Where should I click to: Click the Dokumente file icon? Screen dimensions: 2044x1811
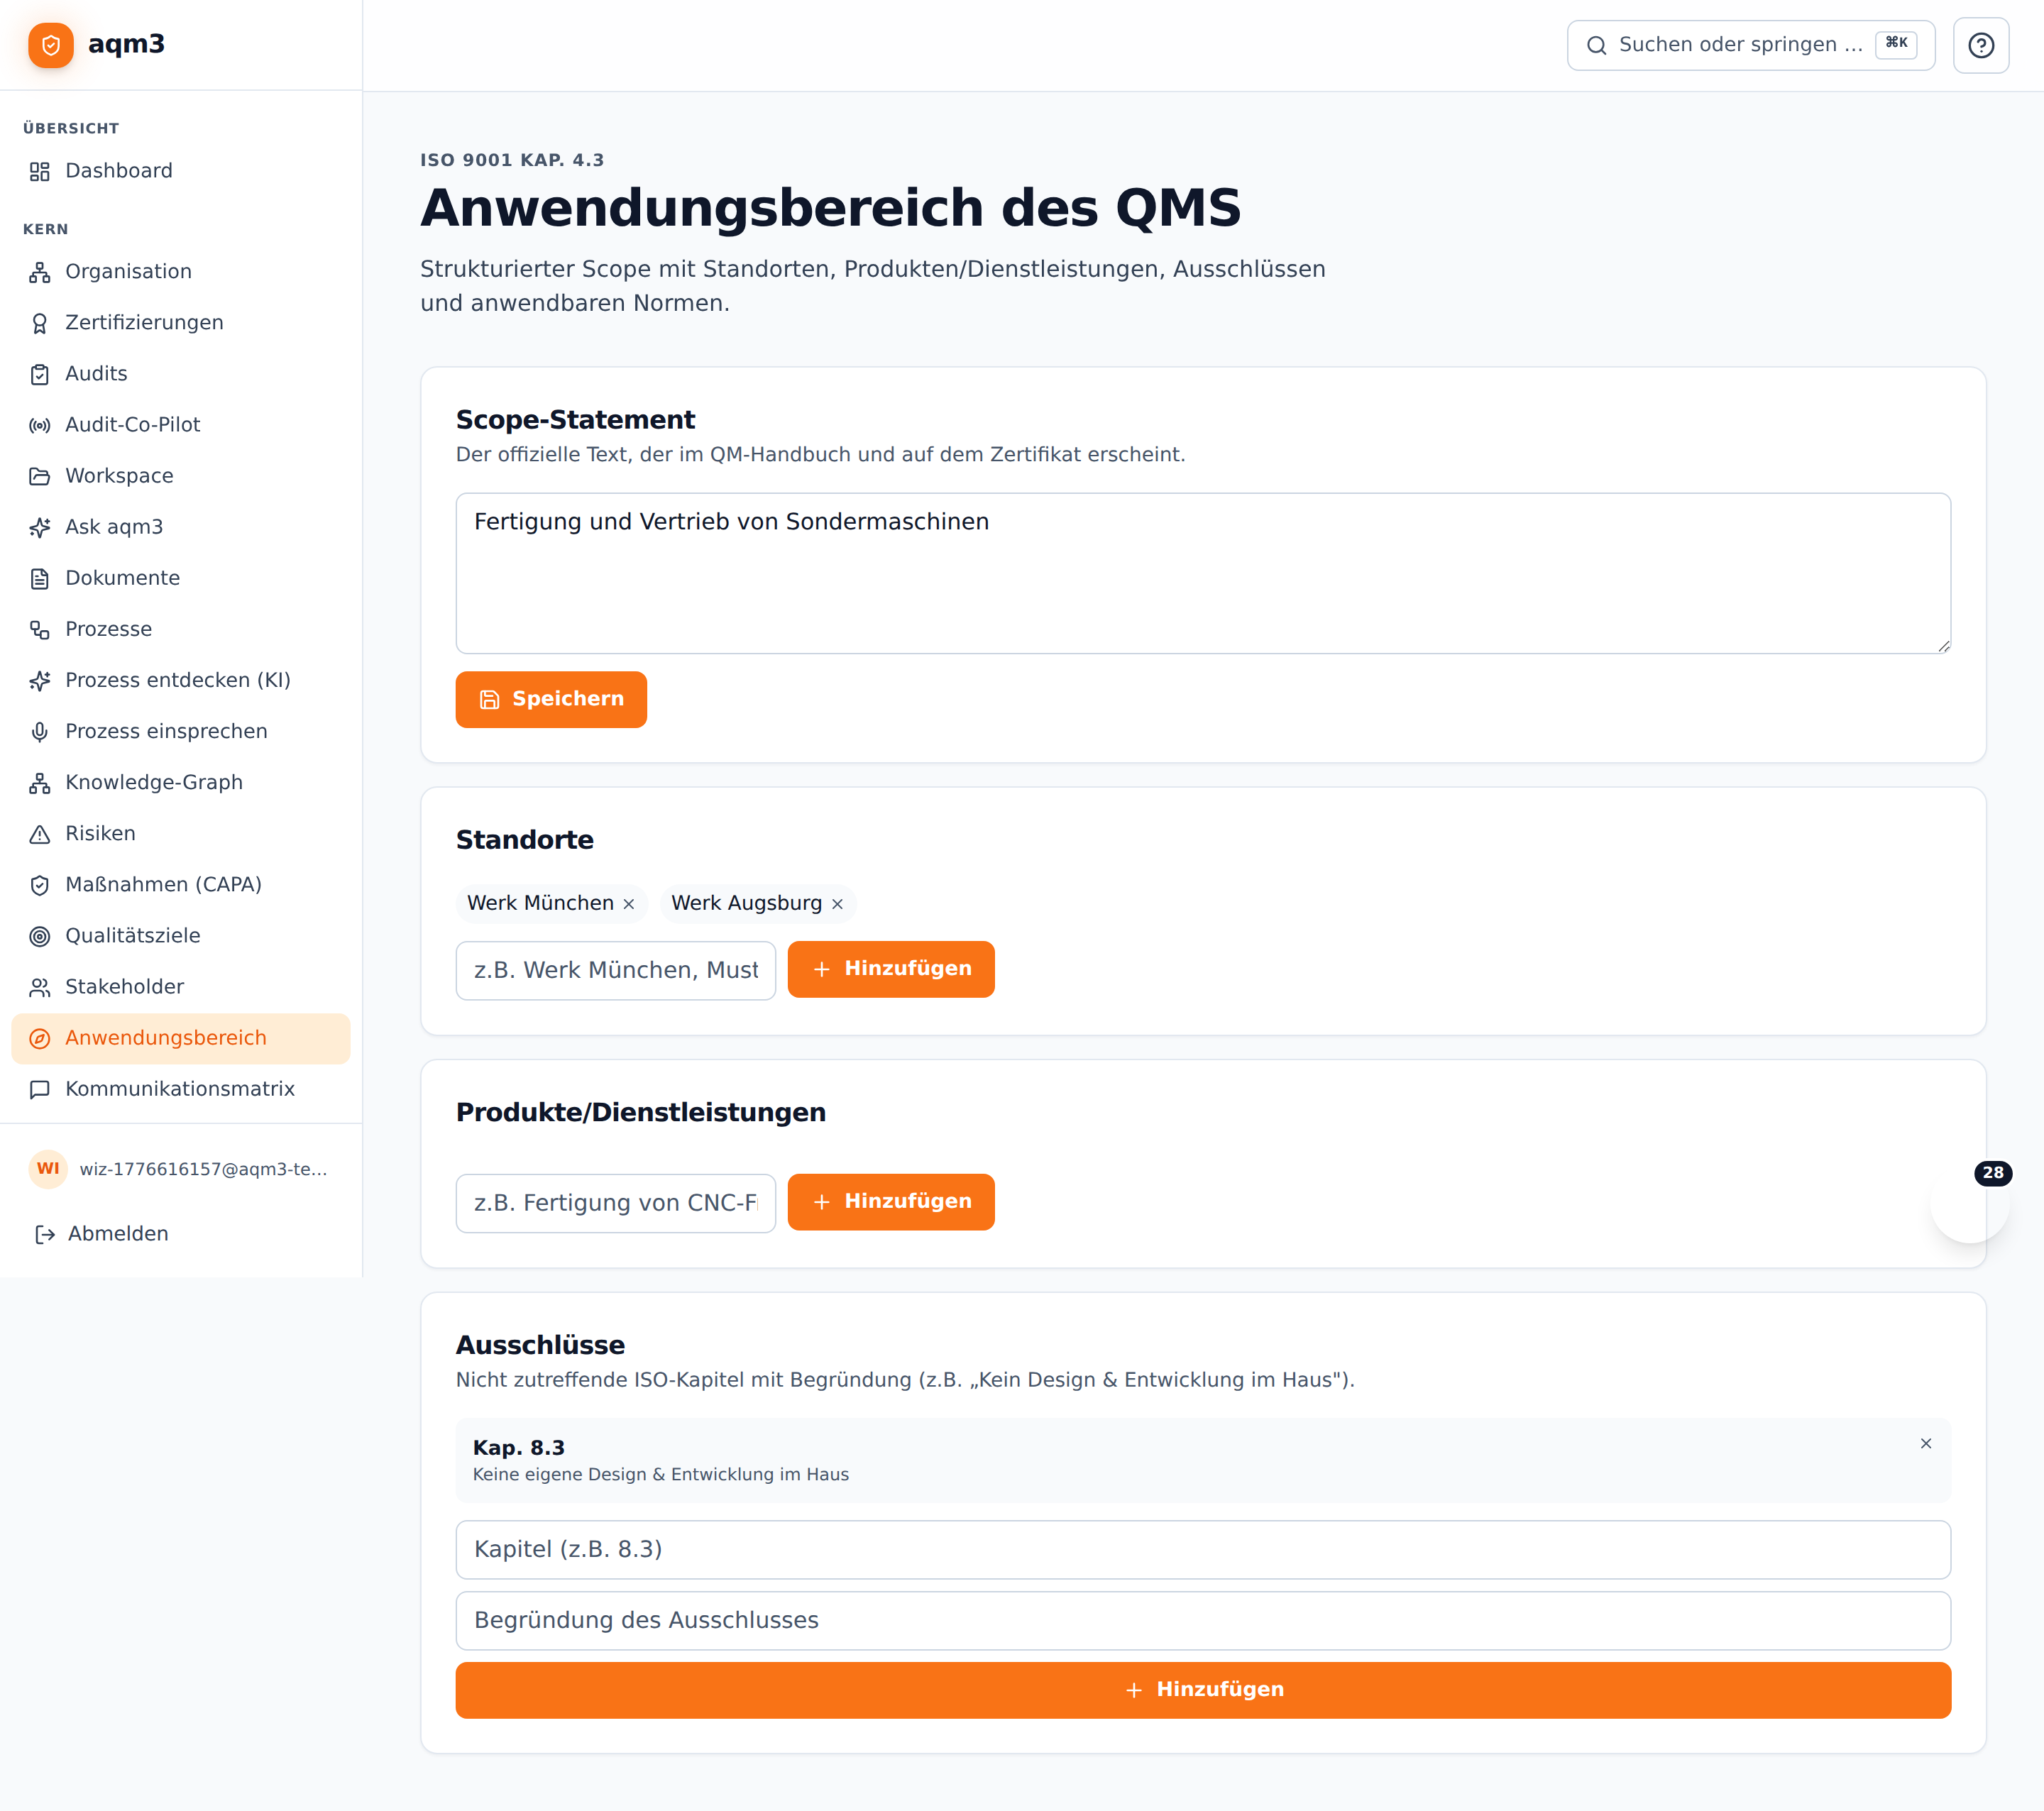40,579
